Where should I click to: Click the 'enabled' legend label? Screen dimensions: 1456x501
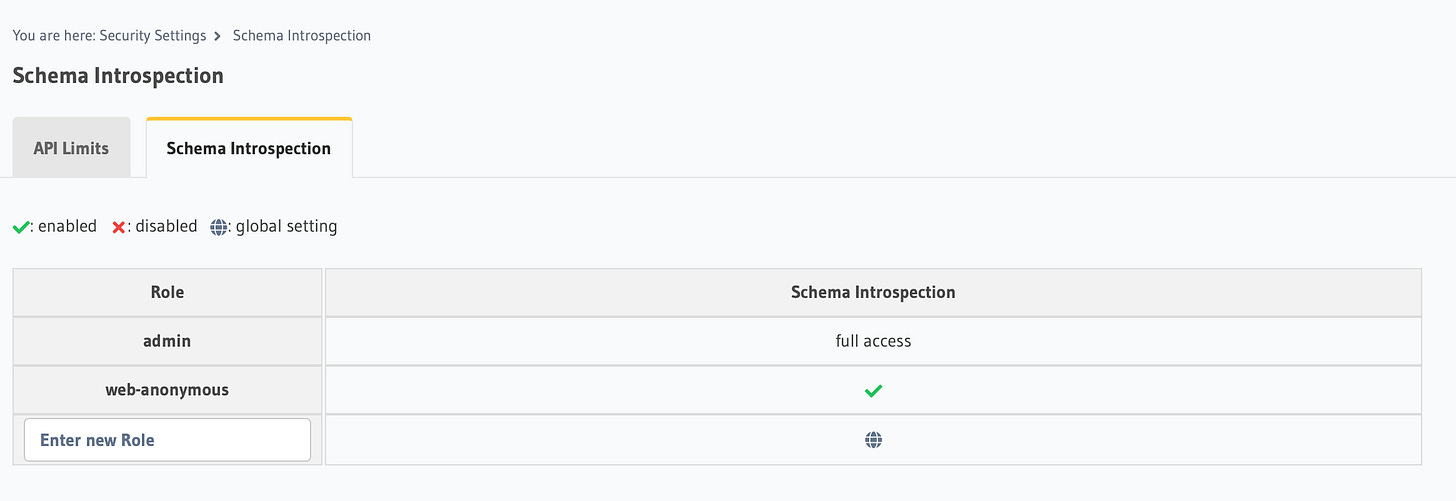(x=67, y=227)
